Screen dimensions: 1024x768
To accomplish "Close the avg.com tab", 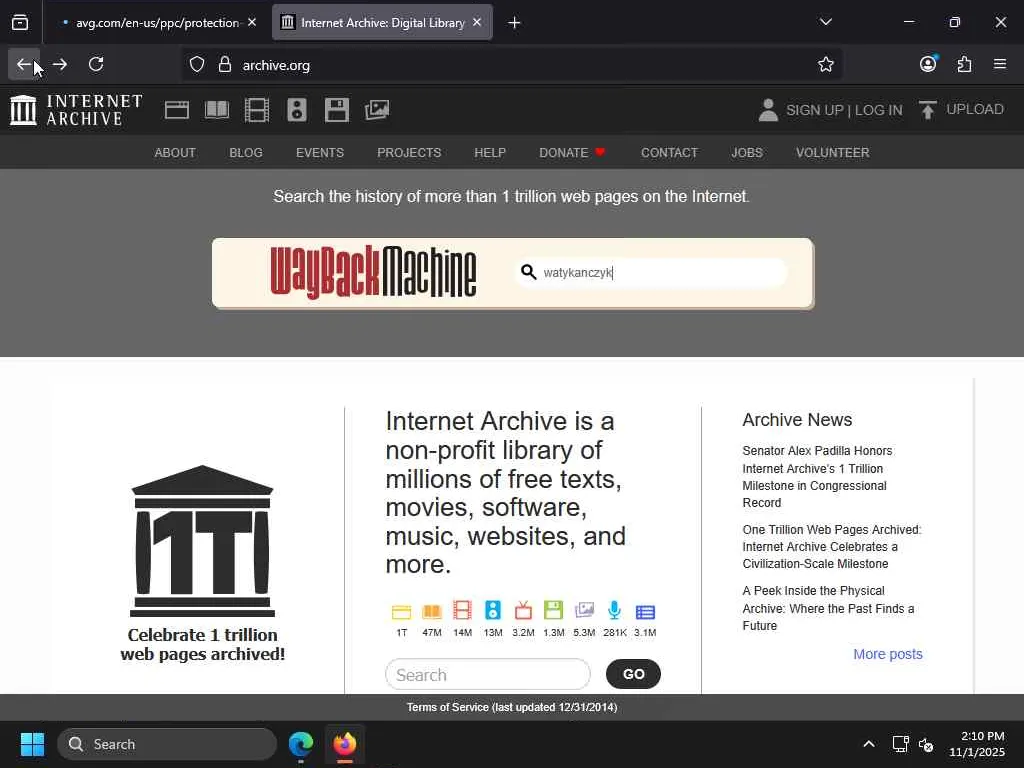I will click(x=252, y=22).
